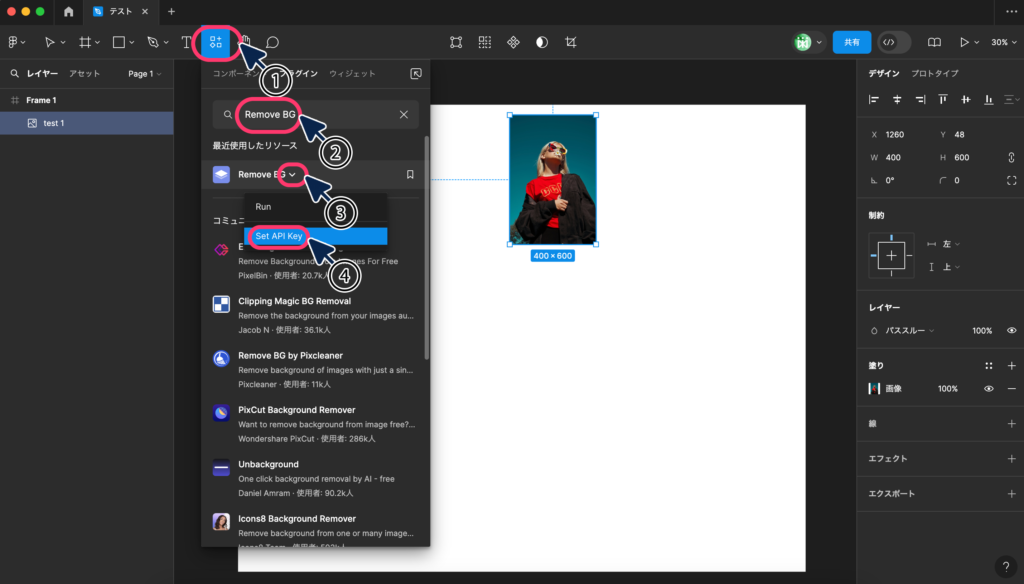This screenshot has width=1024, height=584.
Task: Expand the Remove BG plugin options chevron
Action: click(293, 176)
